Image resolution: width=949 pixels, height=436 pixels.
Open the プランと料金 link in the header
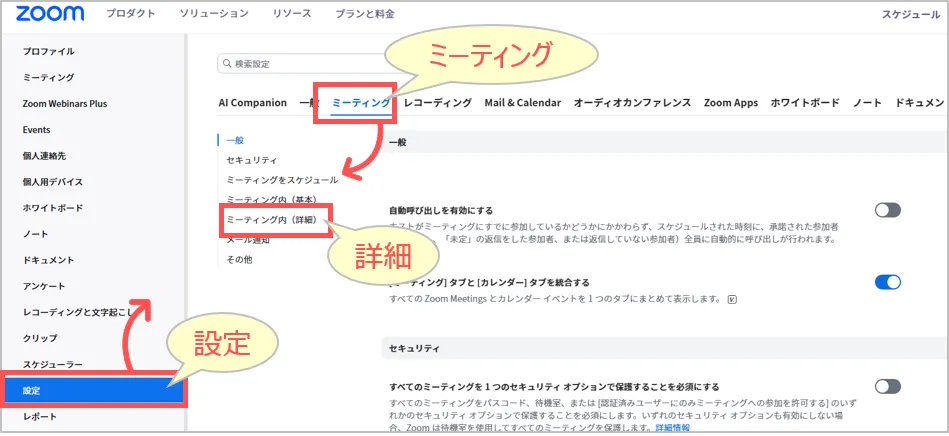[x=366, y=14]
